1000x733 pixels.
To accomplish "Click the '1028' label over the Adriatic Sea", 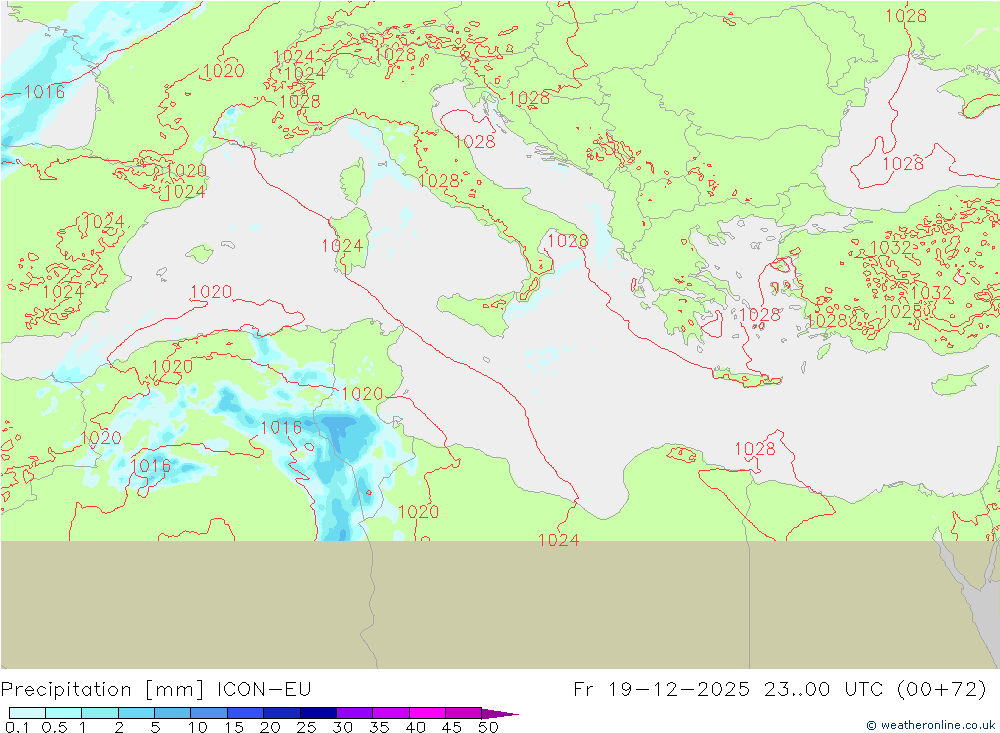I will pyautogui.click(x=475, y=142).
